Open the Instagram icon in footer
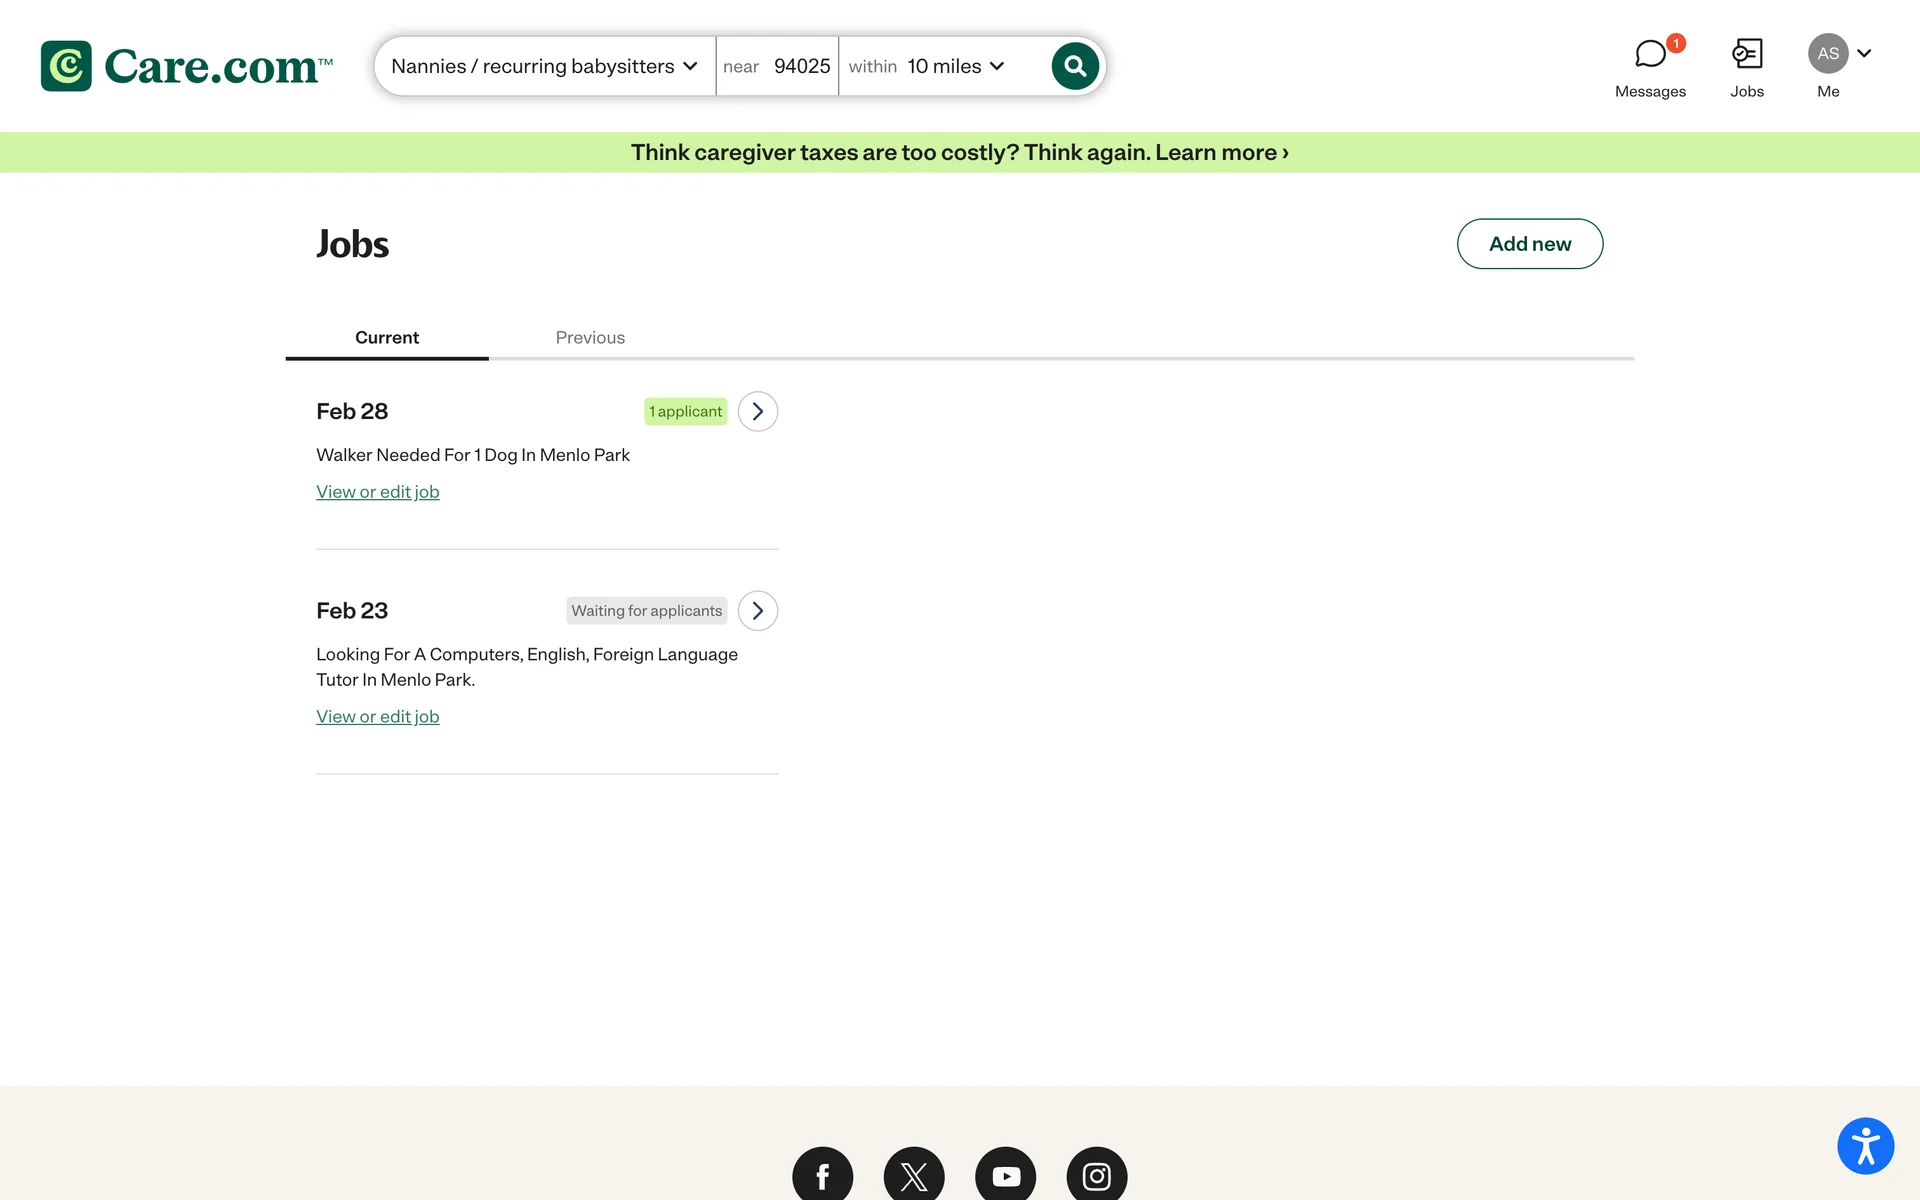The width and height of the screenshot is (1920, 1200). point(1096,1176)
